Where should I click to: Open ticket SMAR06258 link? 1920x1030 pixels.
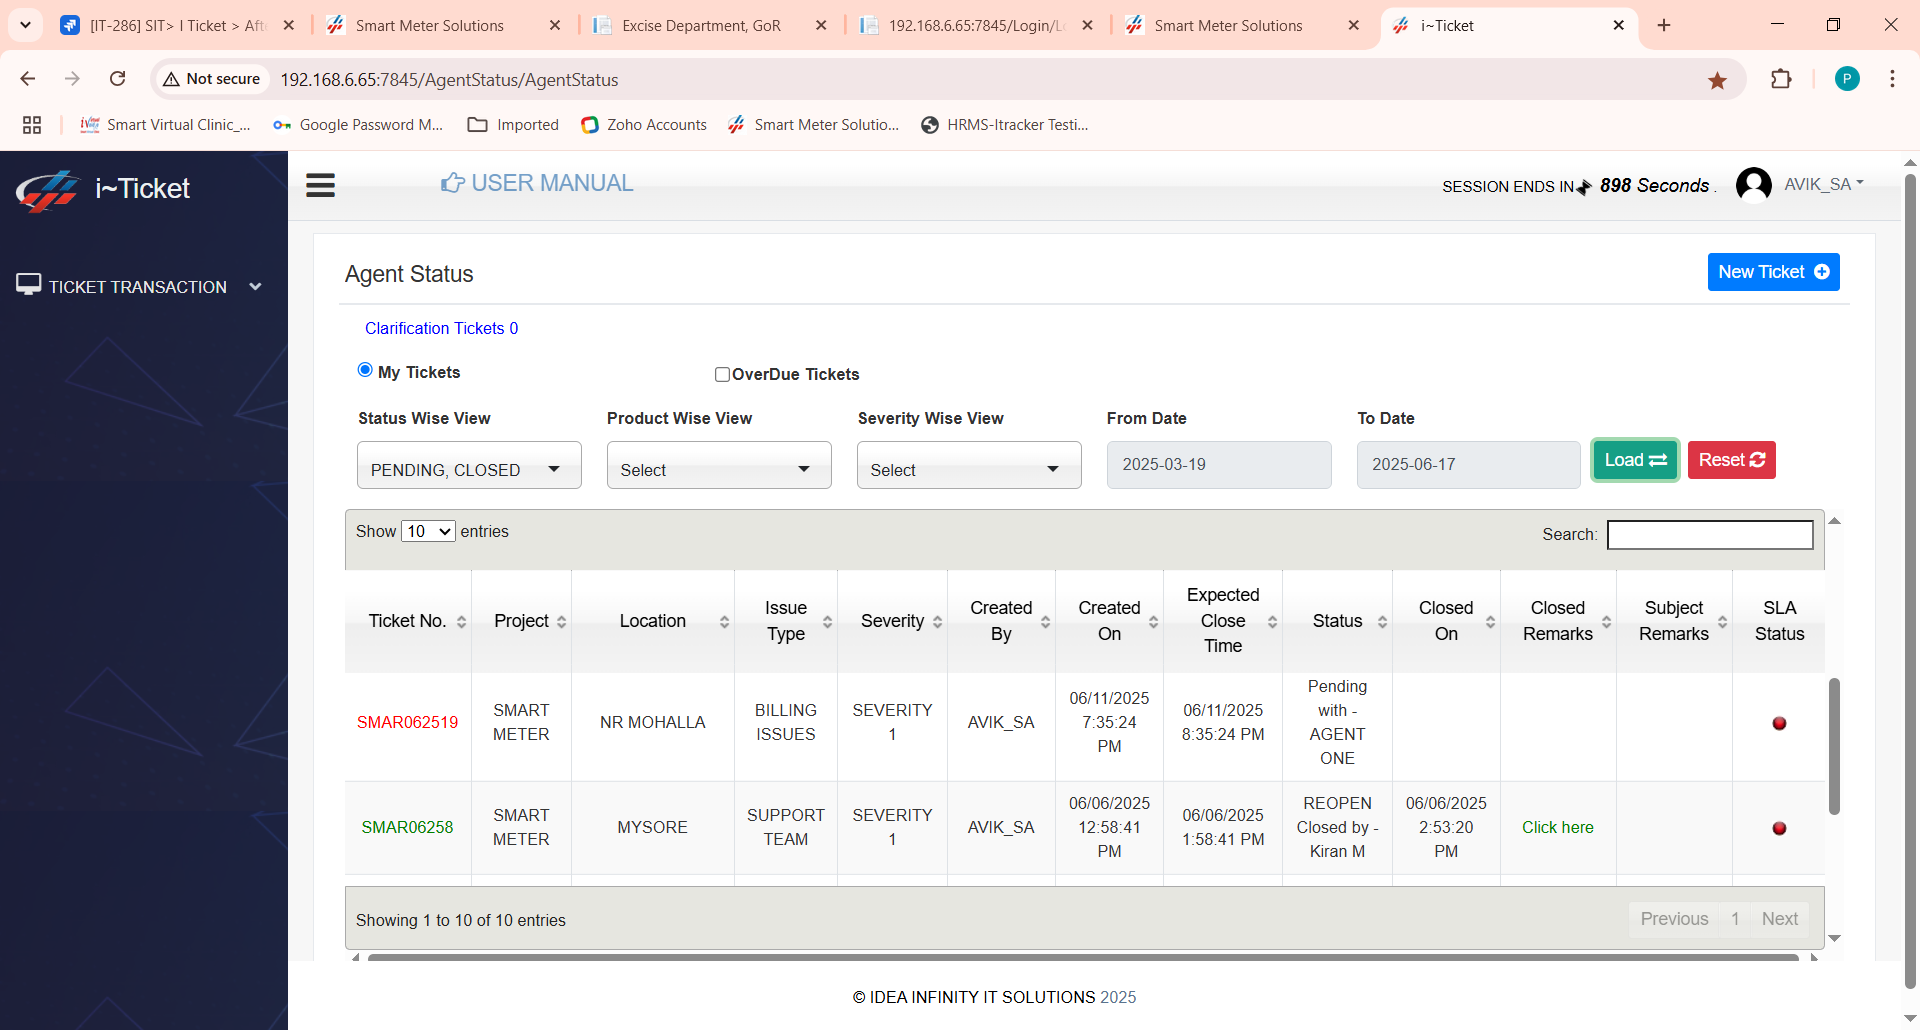click(407, 827)
